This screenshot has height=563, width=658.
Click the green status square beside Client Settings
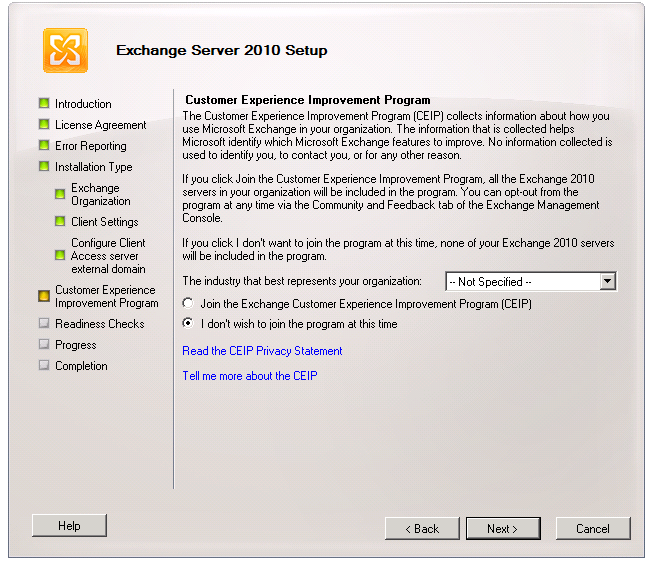pyautogui.click(x=60, y=221)
